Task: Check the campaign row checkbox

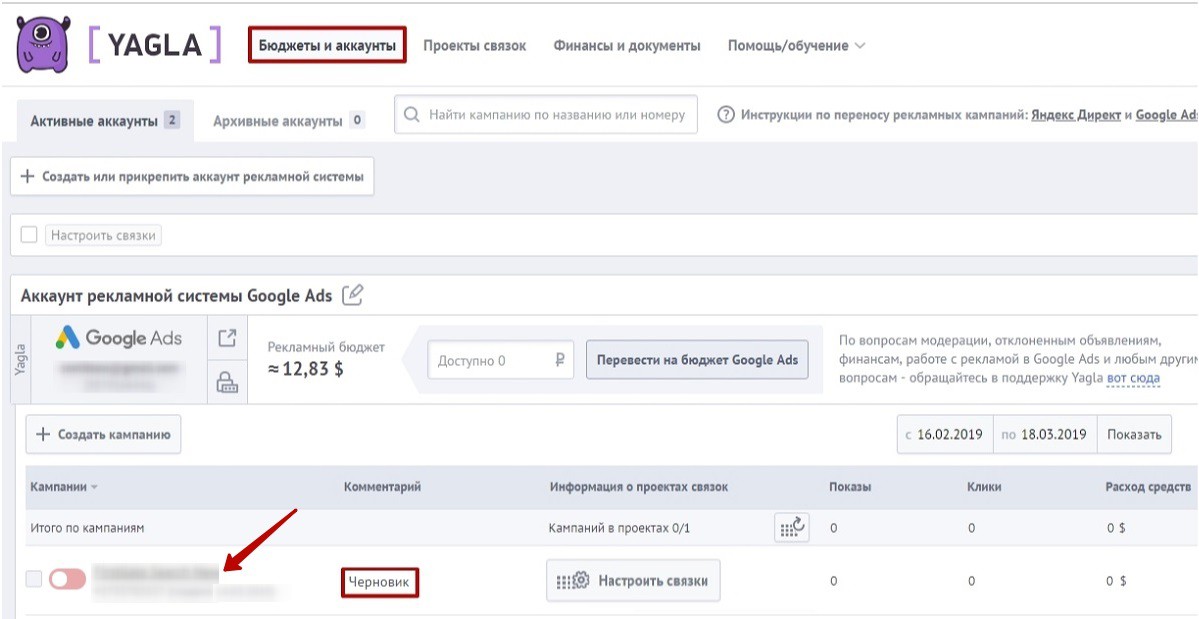Action: 34,579
